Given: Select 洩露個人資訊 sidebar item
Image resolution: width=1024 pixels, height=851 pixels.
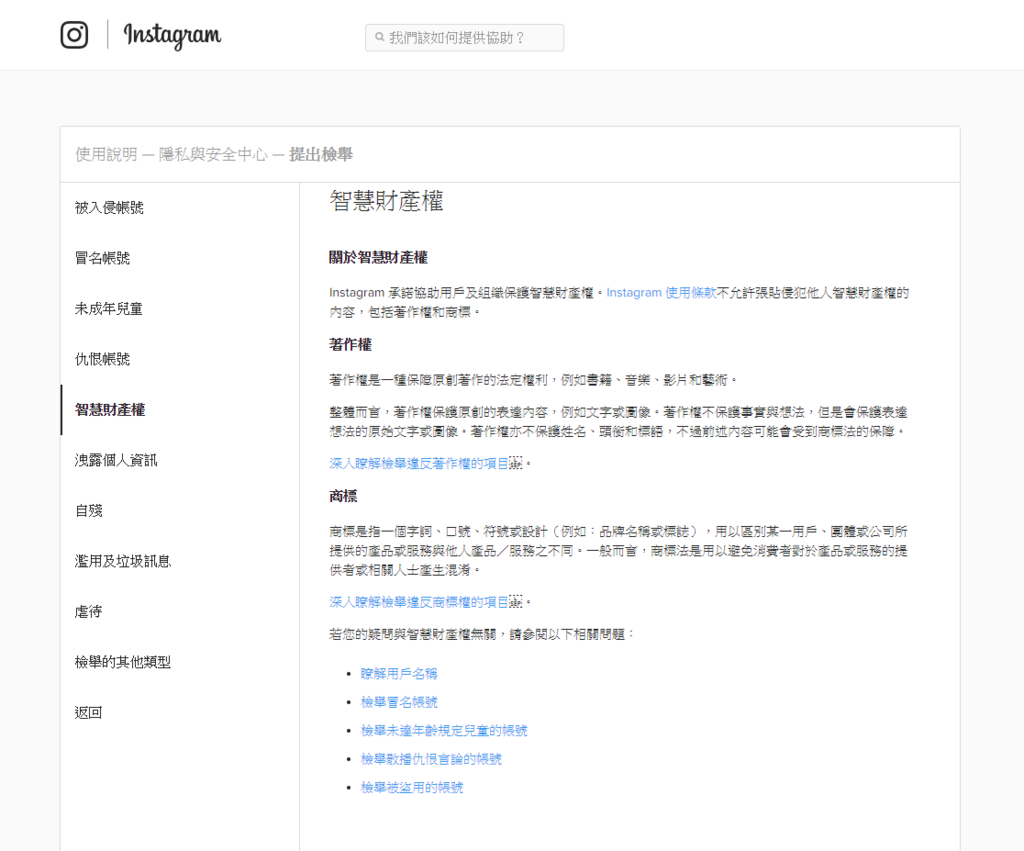Looking at the screenshot, I should [116, 460].
